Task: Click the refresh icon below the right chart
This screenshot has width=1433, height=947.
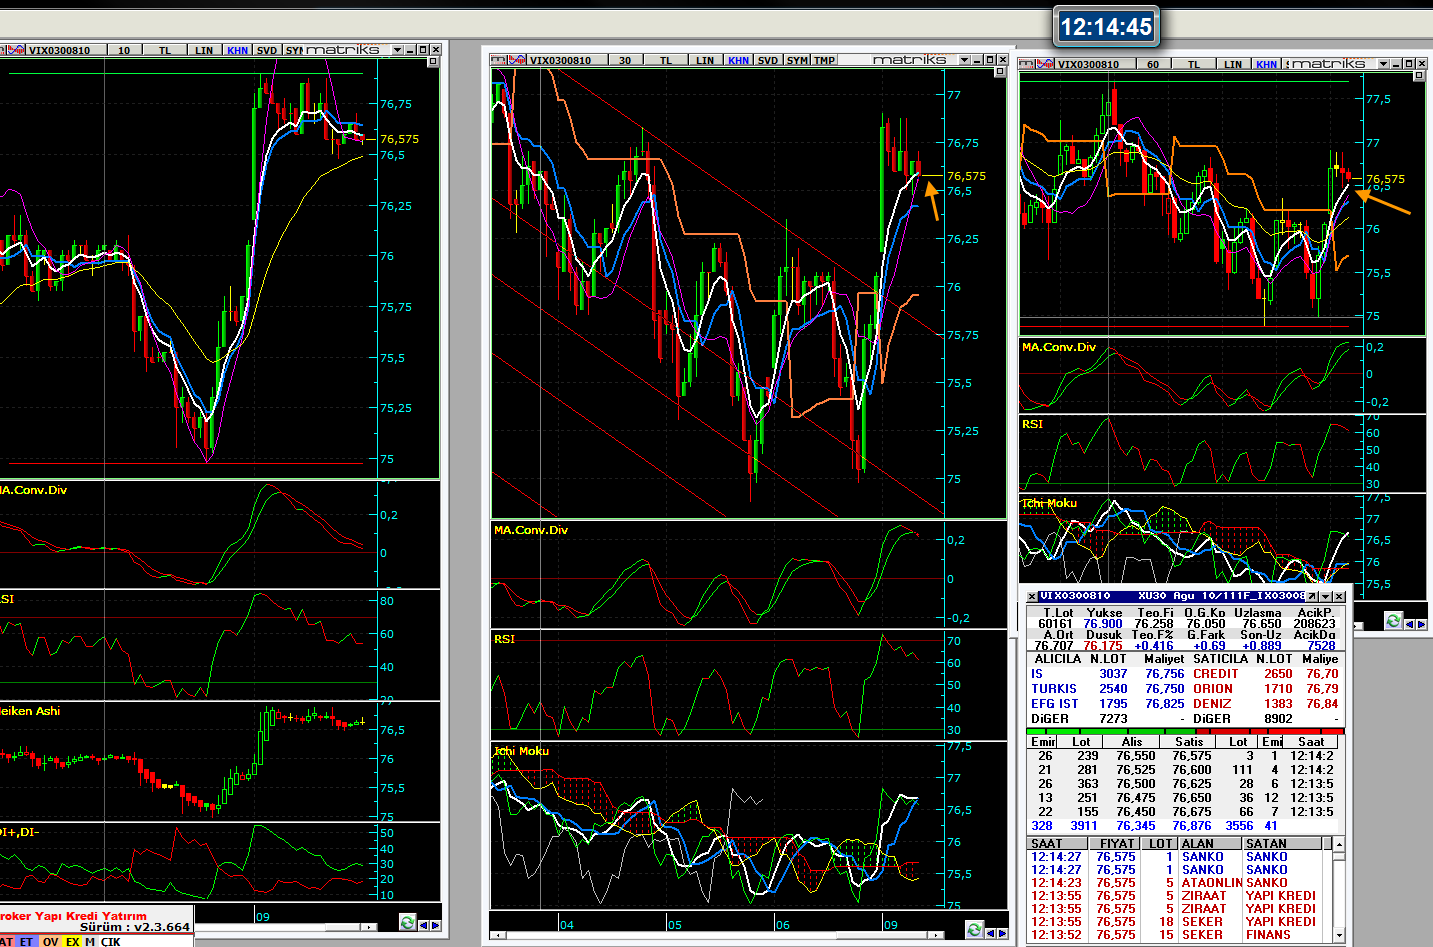Action: pos(1393,621)
